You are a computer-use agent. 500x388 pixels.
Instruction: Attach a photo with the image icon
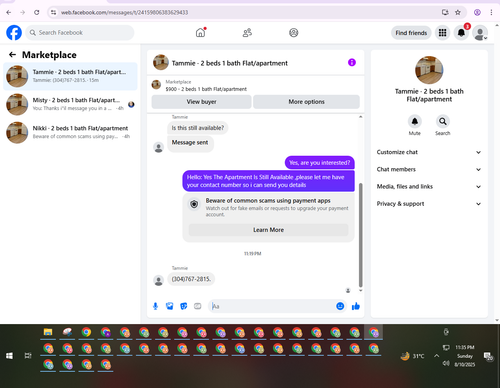pyautogui.click(x=169, y=306)
